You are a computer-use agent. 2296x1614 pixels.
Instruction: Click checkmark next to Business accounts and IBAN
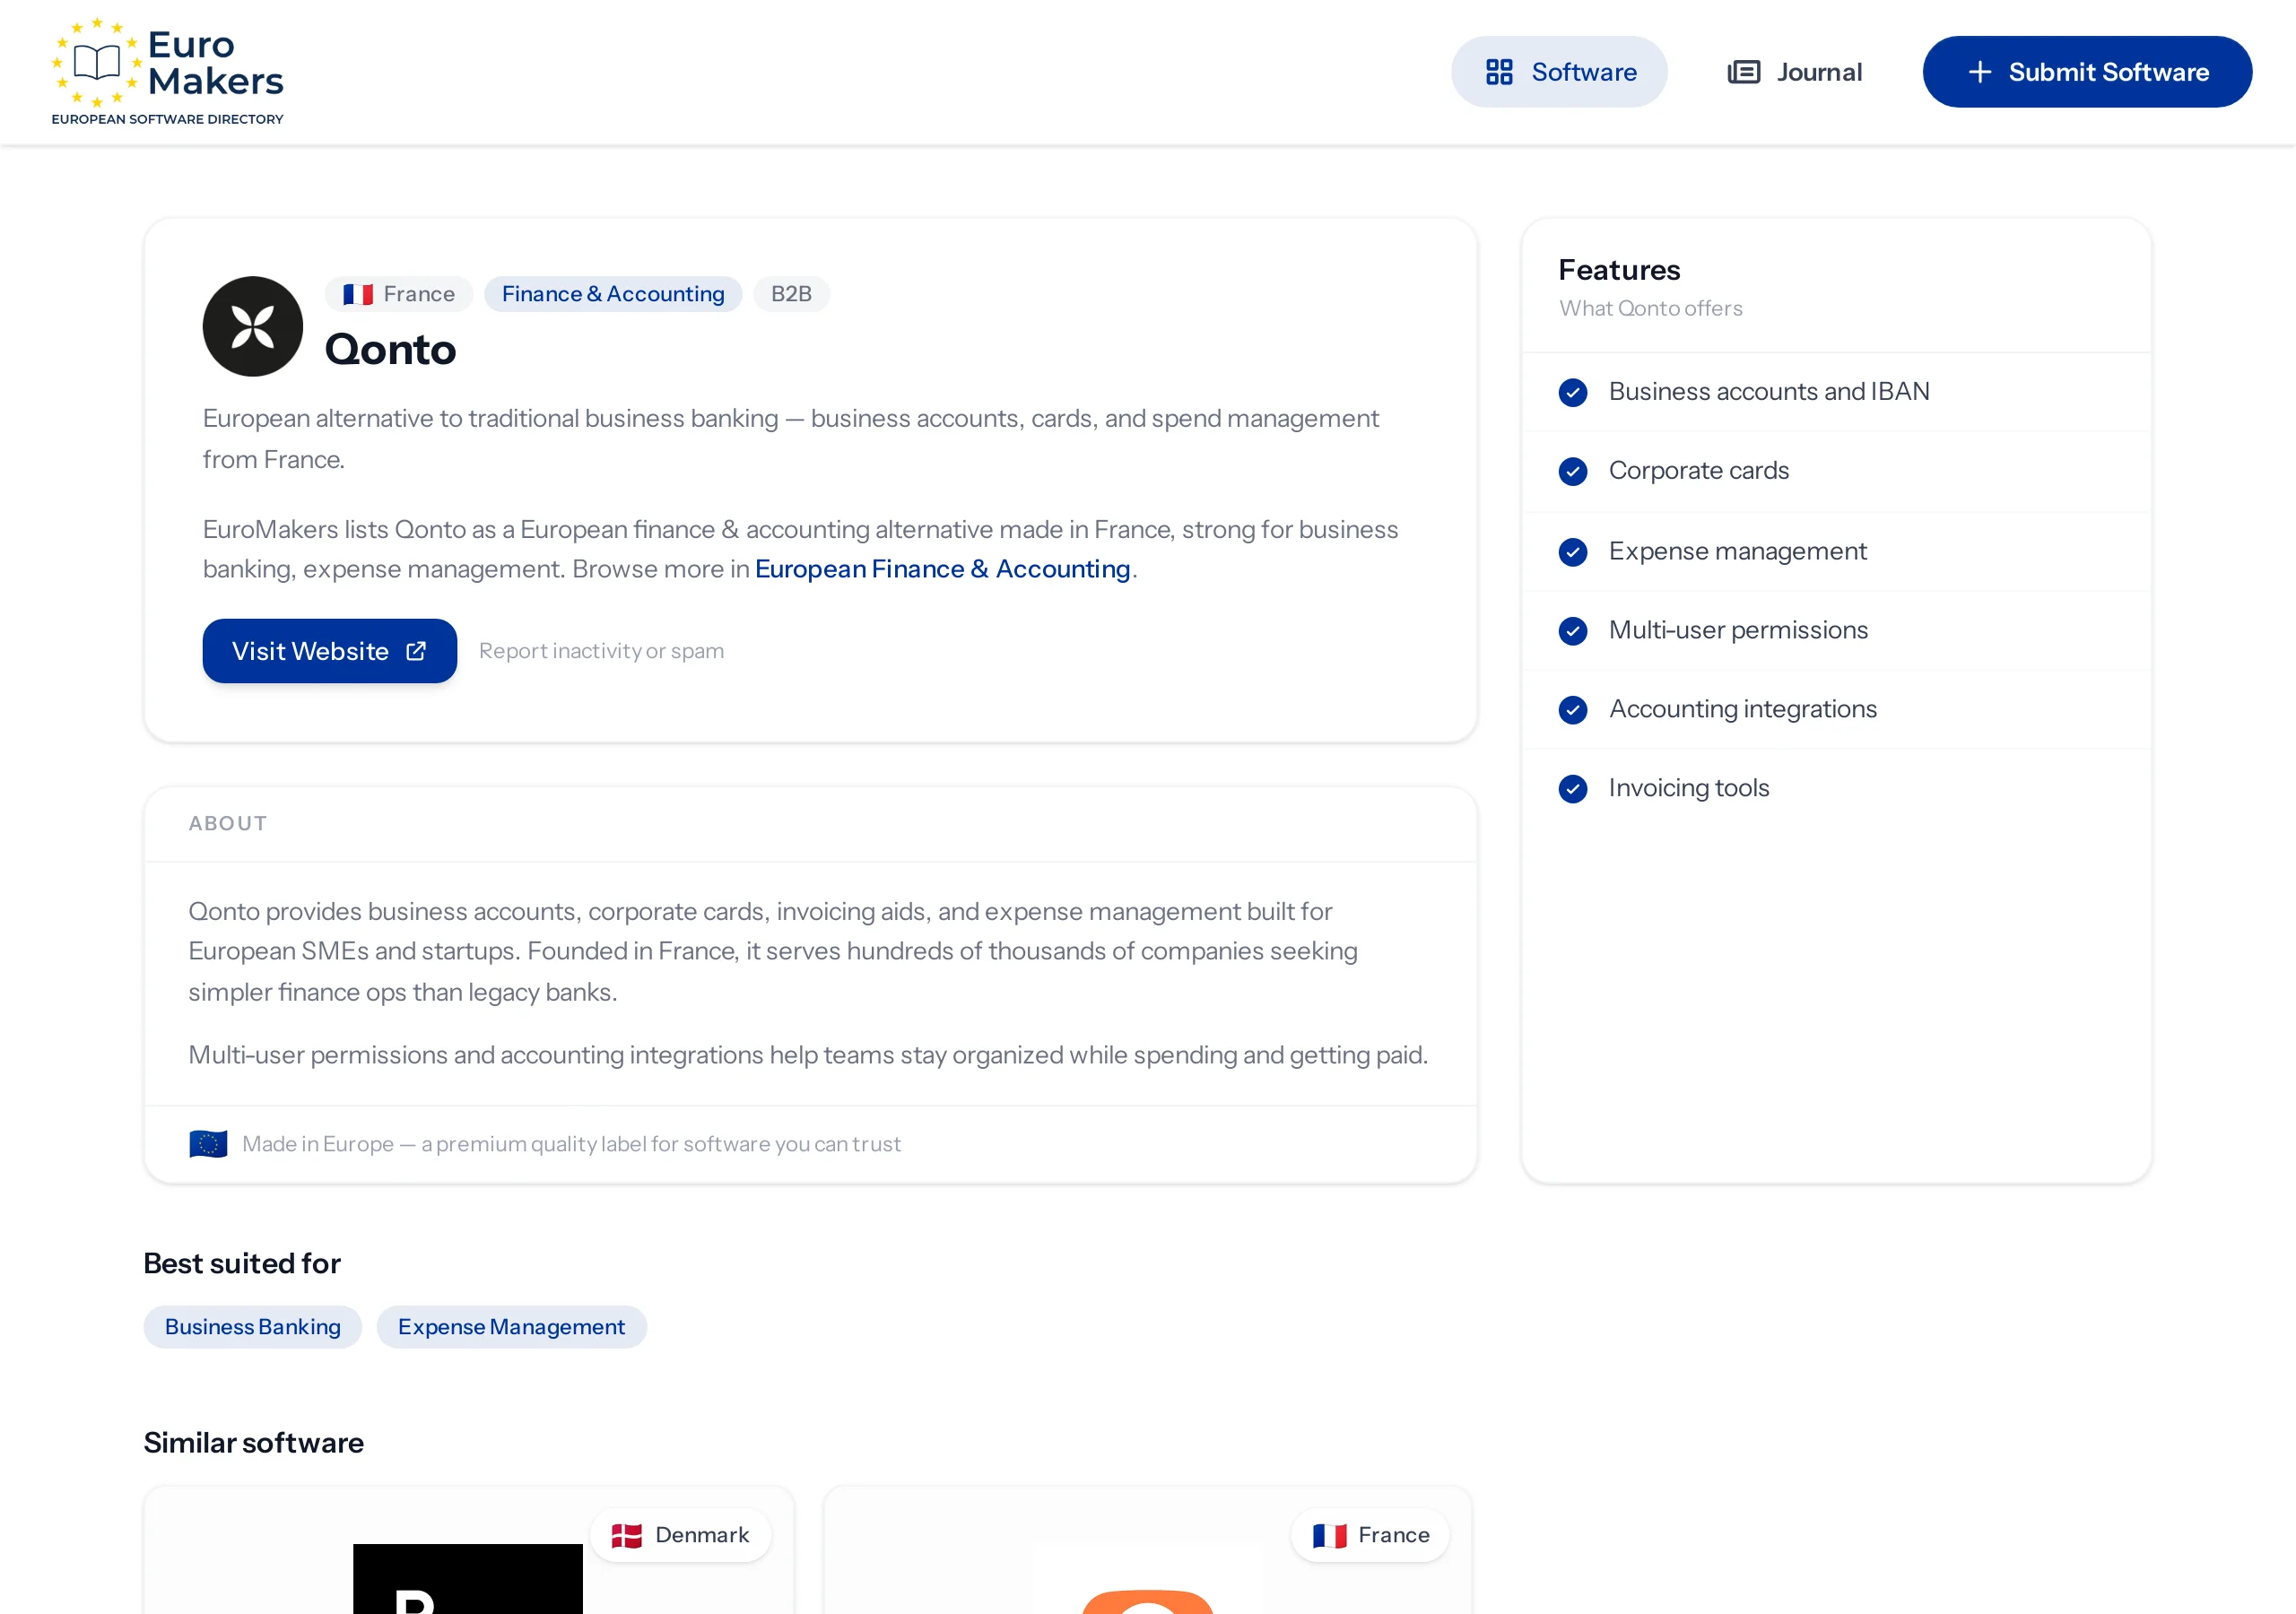point(1573,392)
